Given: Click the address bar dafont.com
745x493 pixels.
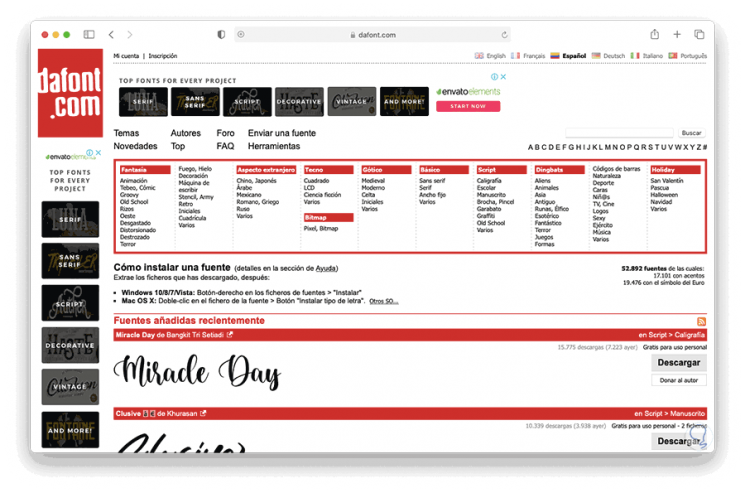Looking at the screenshot, I should pyautogui.click(x=372, y=35).
